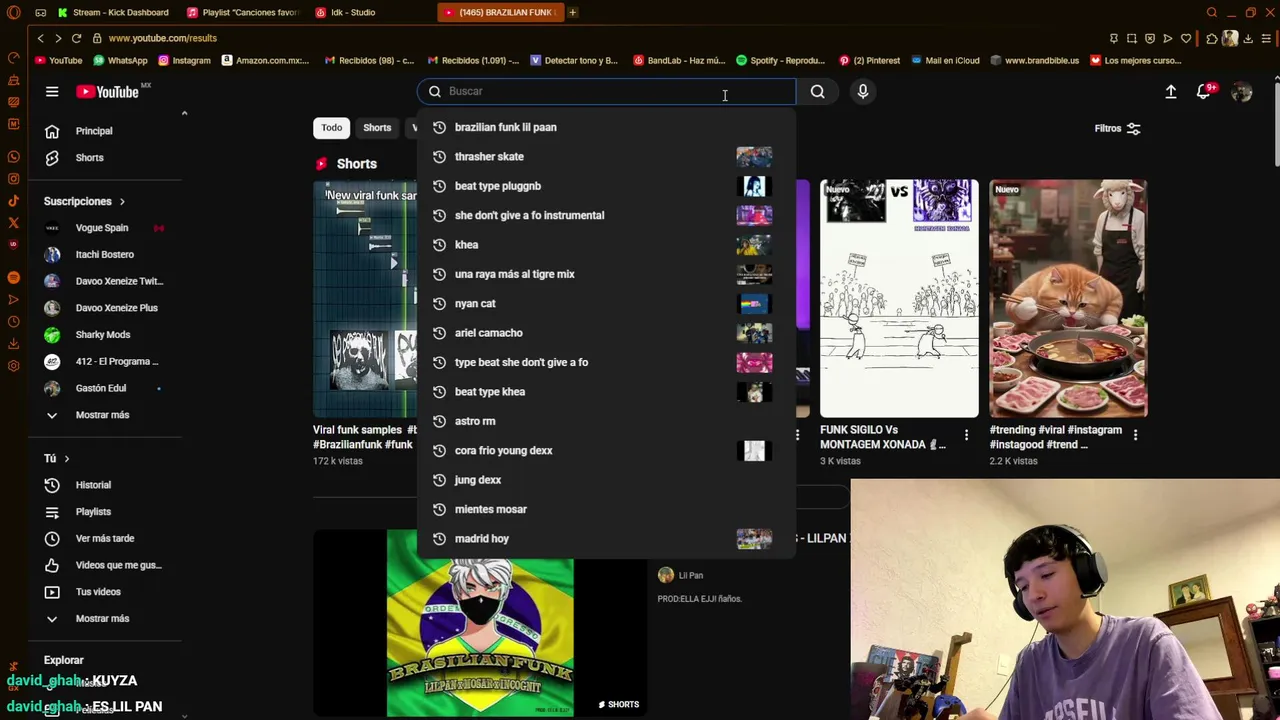Select the Todo filter chip

(332, 128)
